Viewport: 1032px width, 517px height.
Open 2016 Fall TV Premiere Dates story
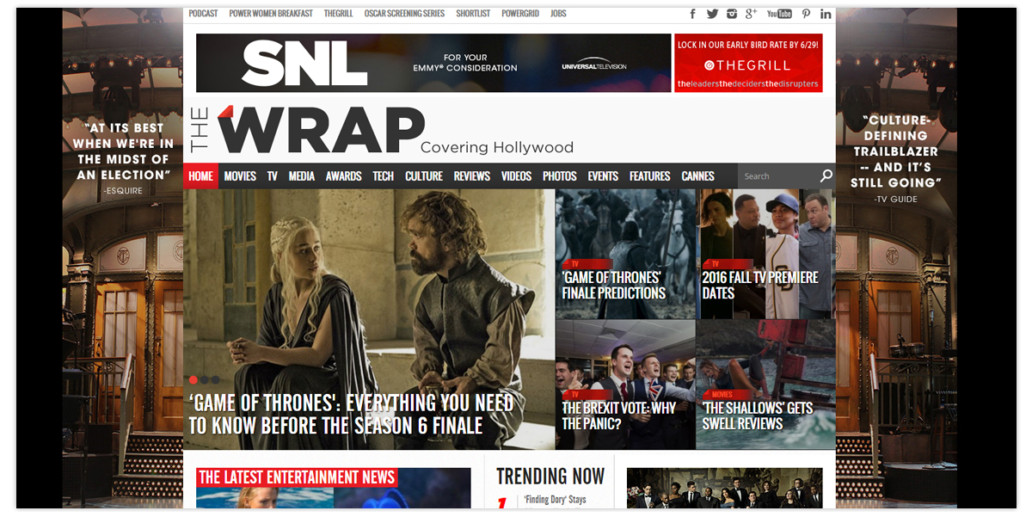[760, 285]
